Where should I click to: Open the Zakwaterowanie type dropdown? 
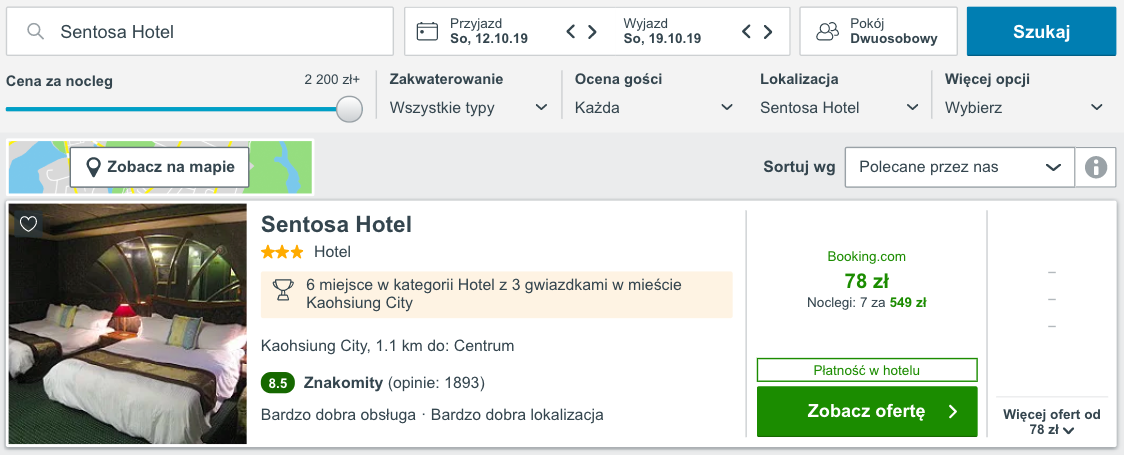tap(469, 107)
